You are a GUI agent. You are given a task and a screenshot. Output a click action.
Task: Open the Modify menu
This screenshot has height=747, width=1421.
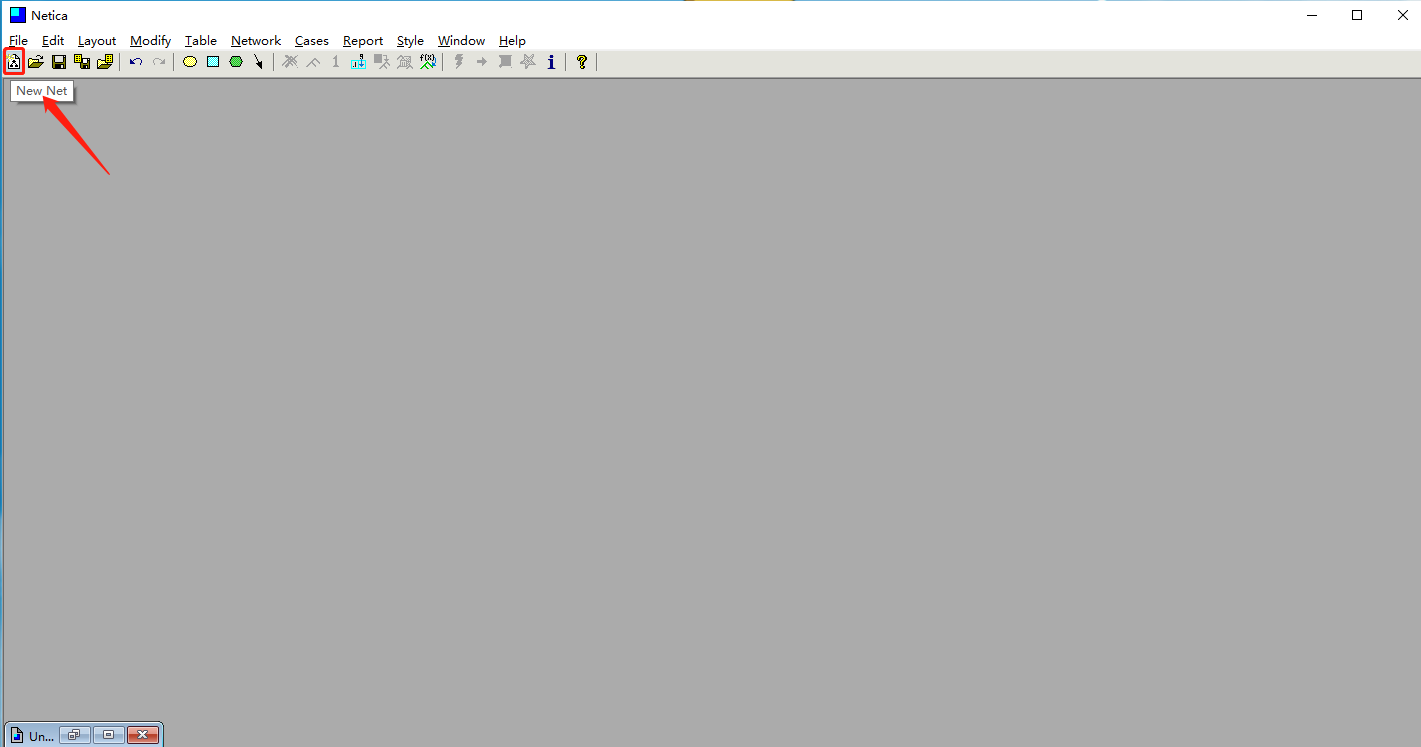tap(151, 41)
